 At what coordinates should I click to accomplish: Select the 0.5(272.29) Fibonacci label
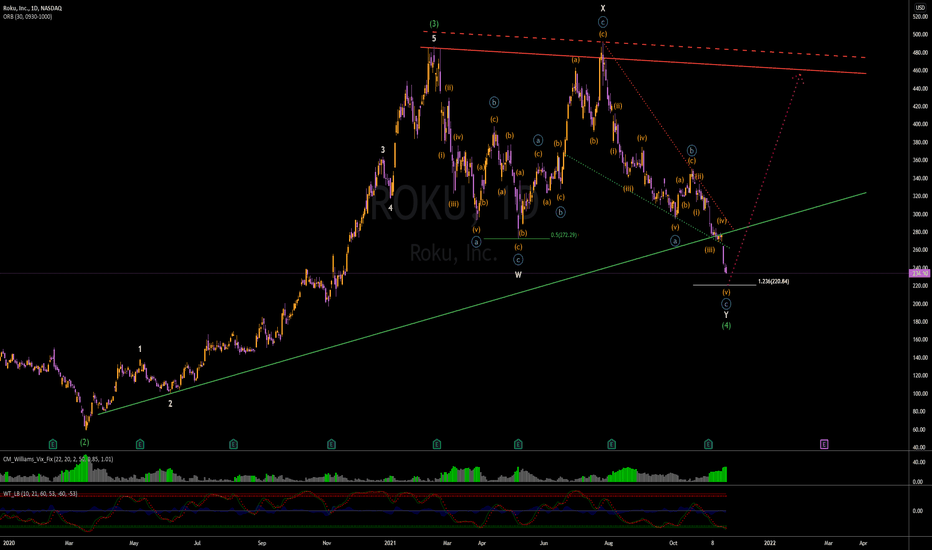point(563,235)
